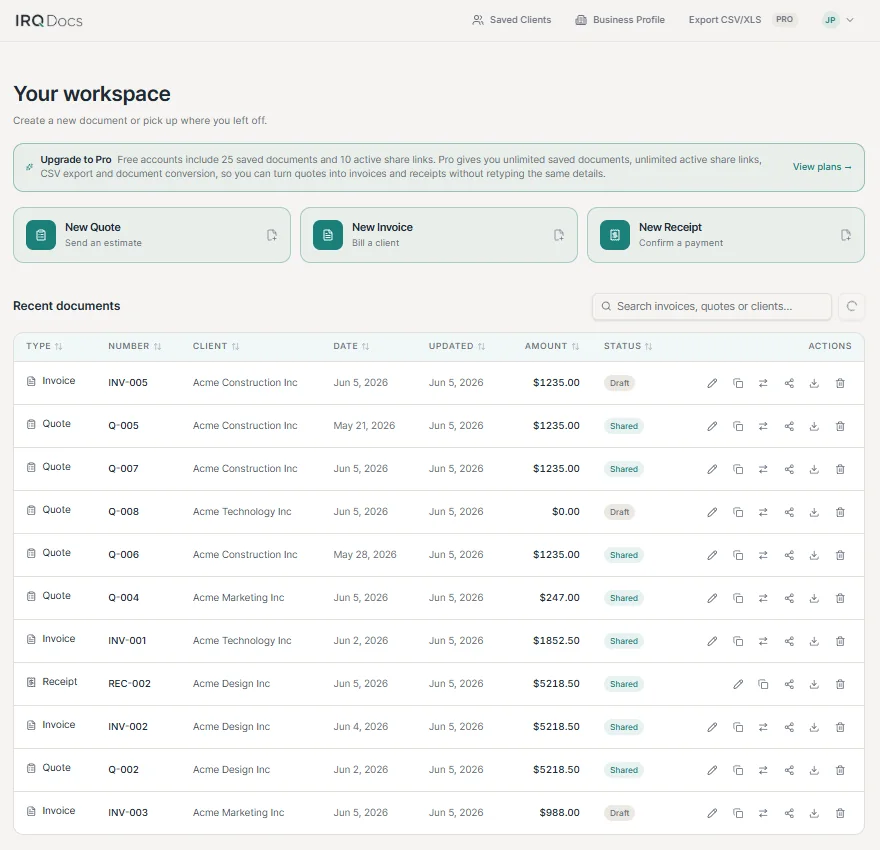Viewport: 880px width, 850px height.
Task: Select the 'REC-002' number cell
Action: coord(130,684)
